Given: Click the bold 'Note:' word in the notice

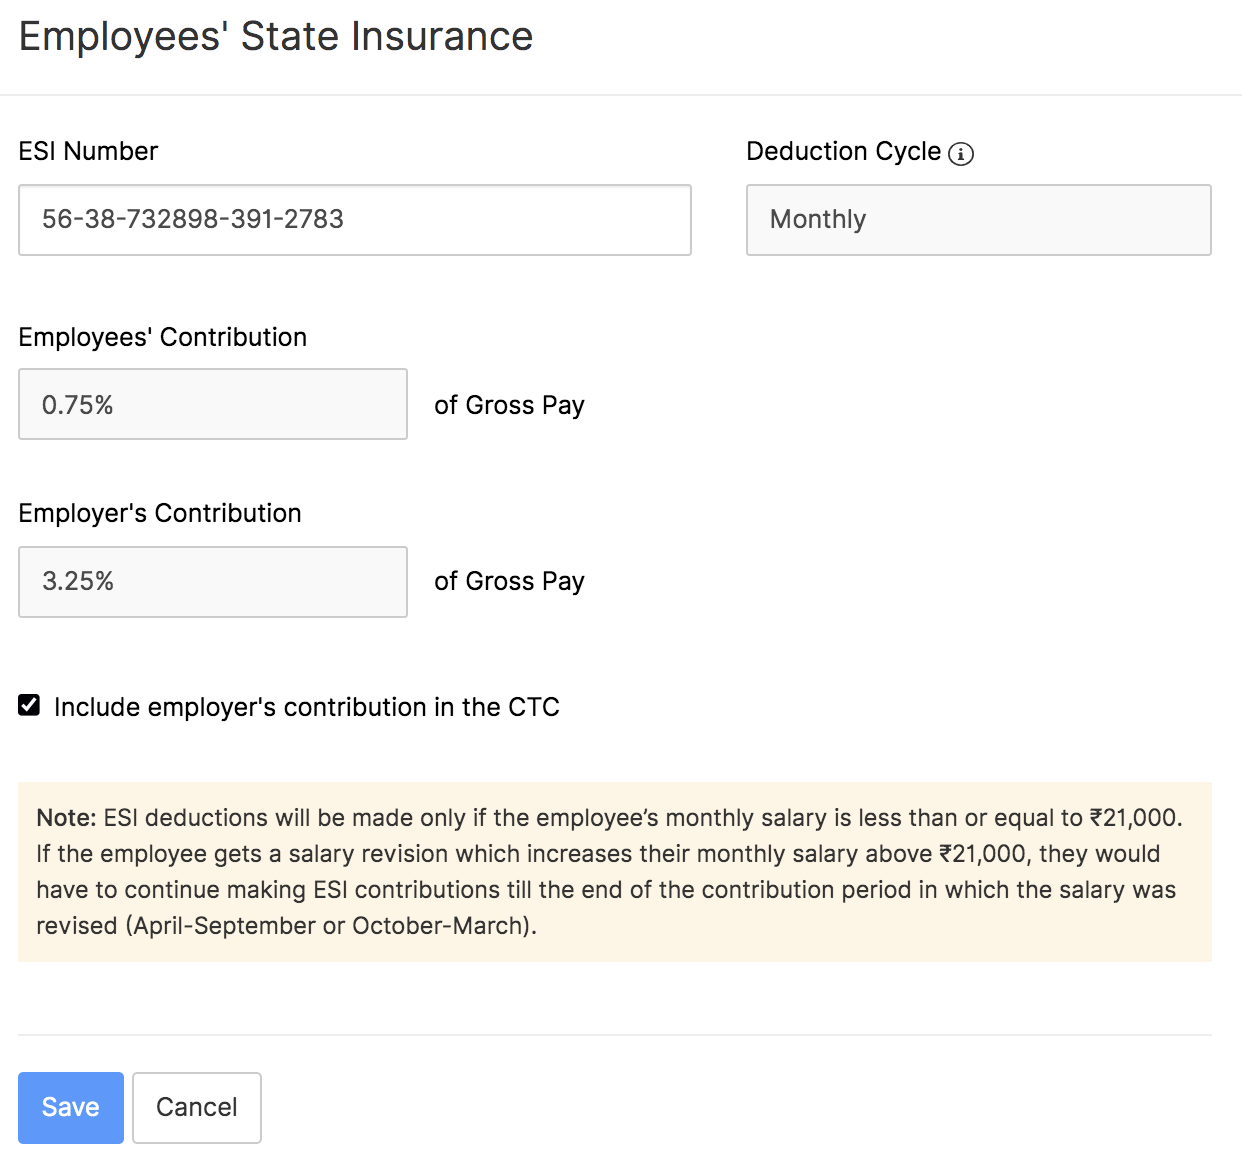Looking at the screenshot, I should pyautogui.click(x=66, y=818).
